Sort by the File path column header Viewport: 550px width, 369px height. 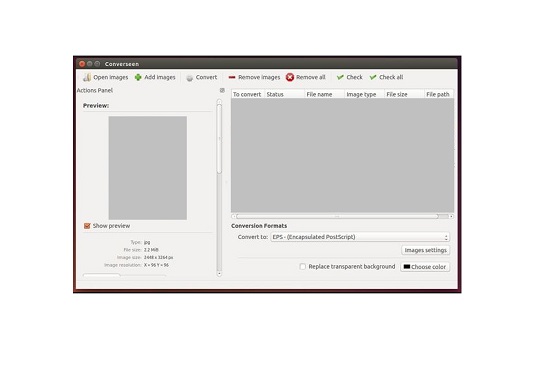(x=438, y=94)
